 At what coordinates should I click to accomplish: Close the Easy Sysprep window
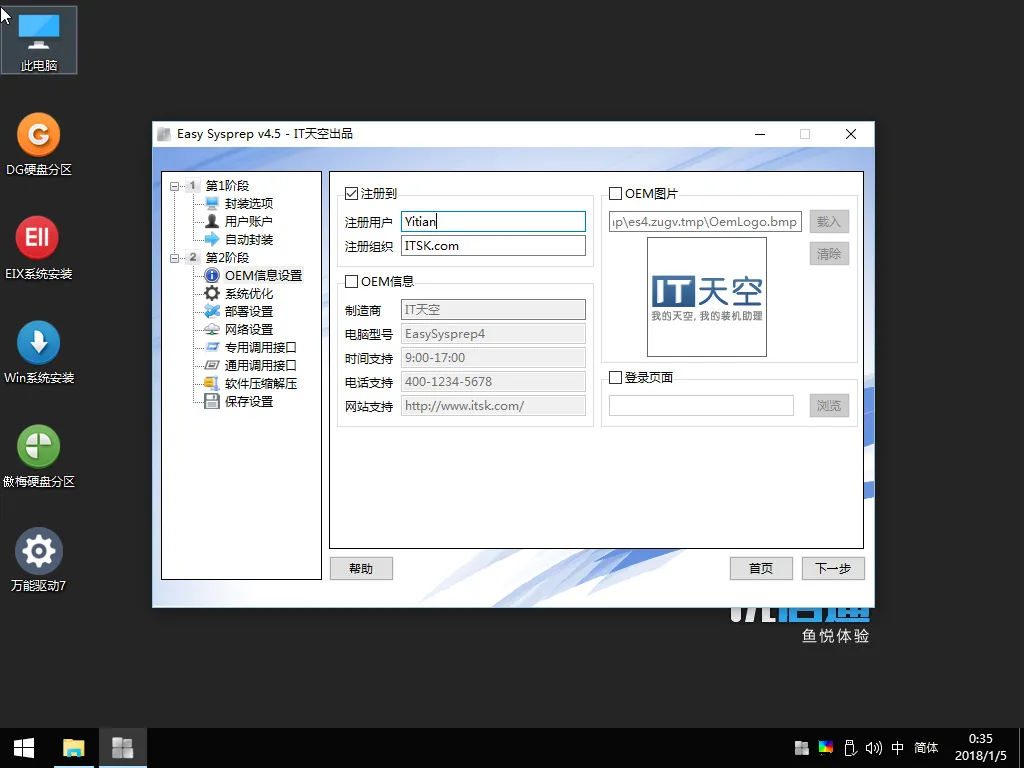[x=851, y=134]
